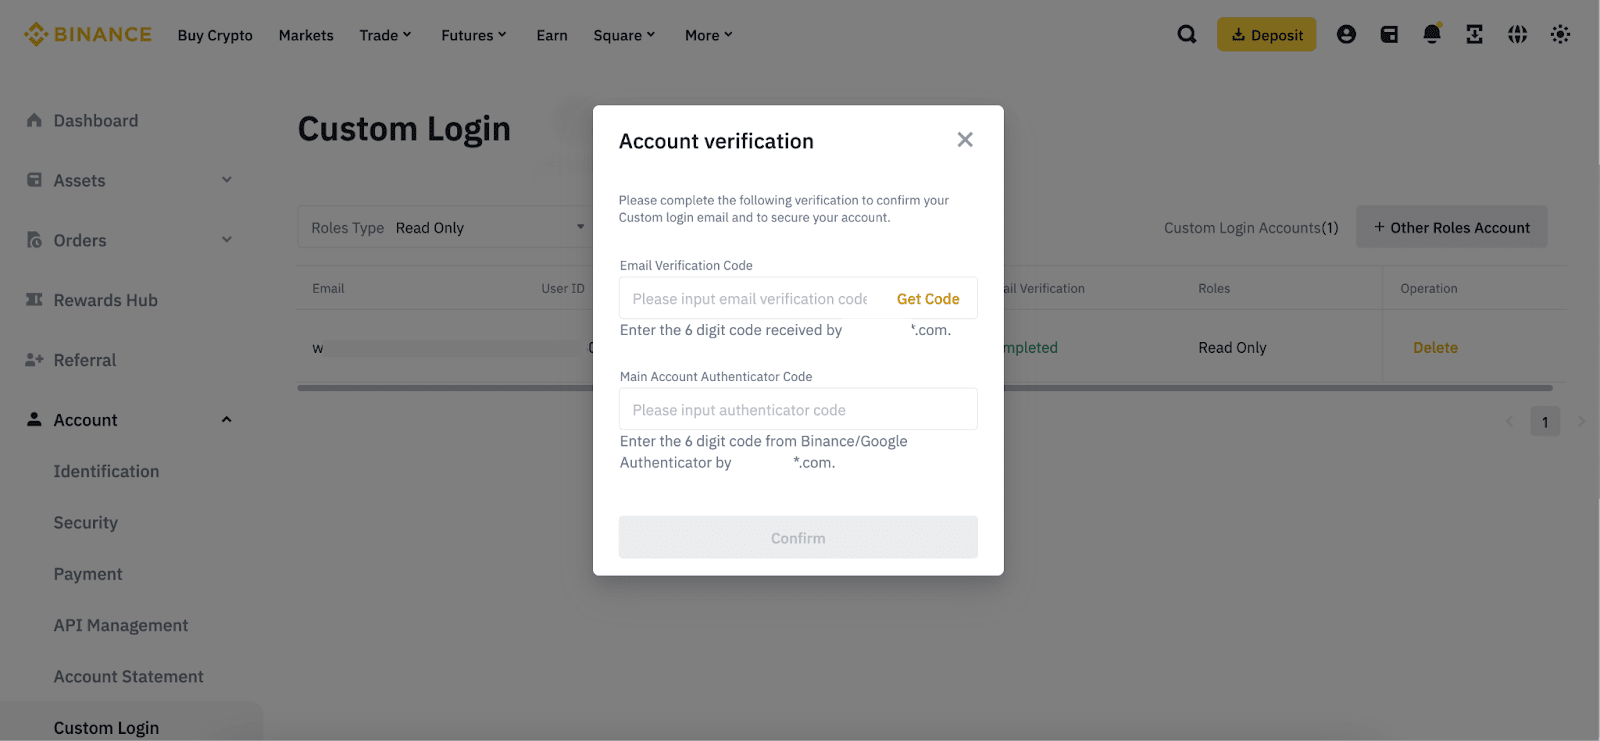Open the Trade menu

click(385, 35)
